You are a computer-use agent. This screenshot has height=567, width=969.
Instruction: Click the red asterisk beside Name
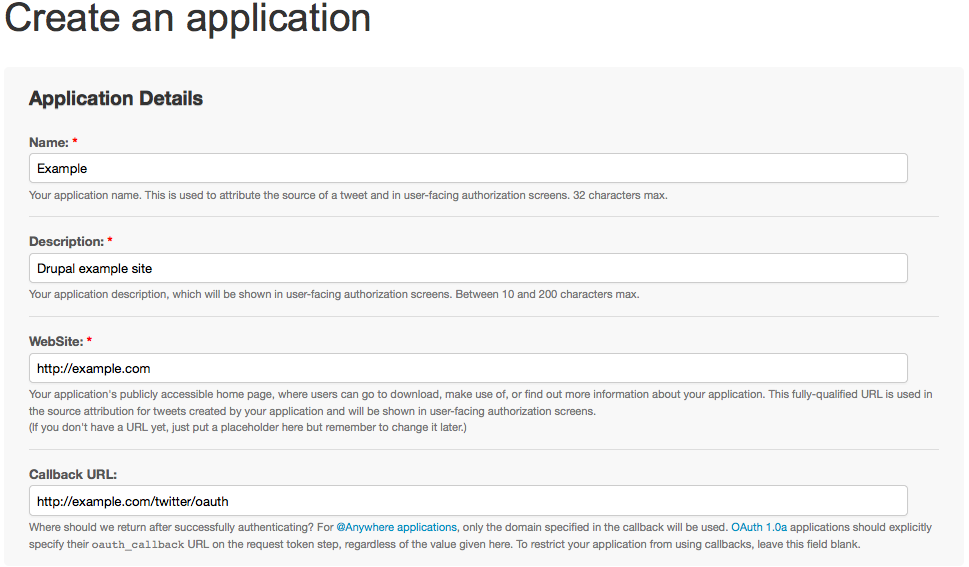tap(75, 142)
